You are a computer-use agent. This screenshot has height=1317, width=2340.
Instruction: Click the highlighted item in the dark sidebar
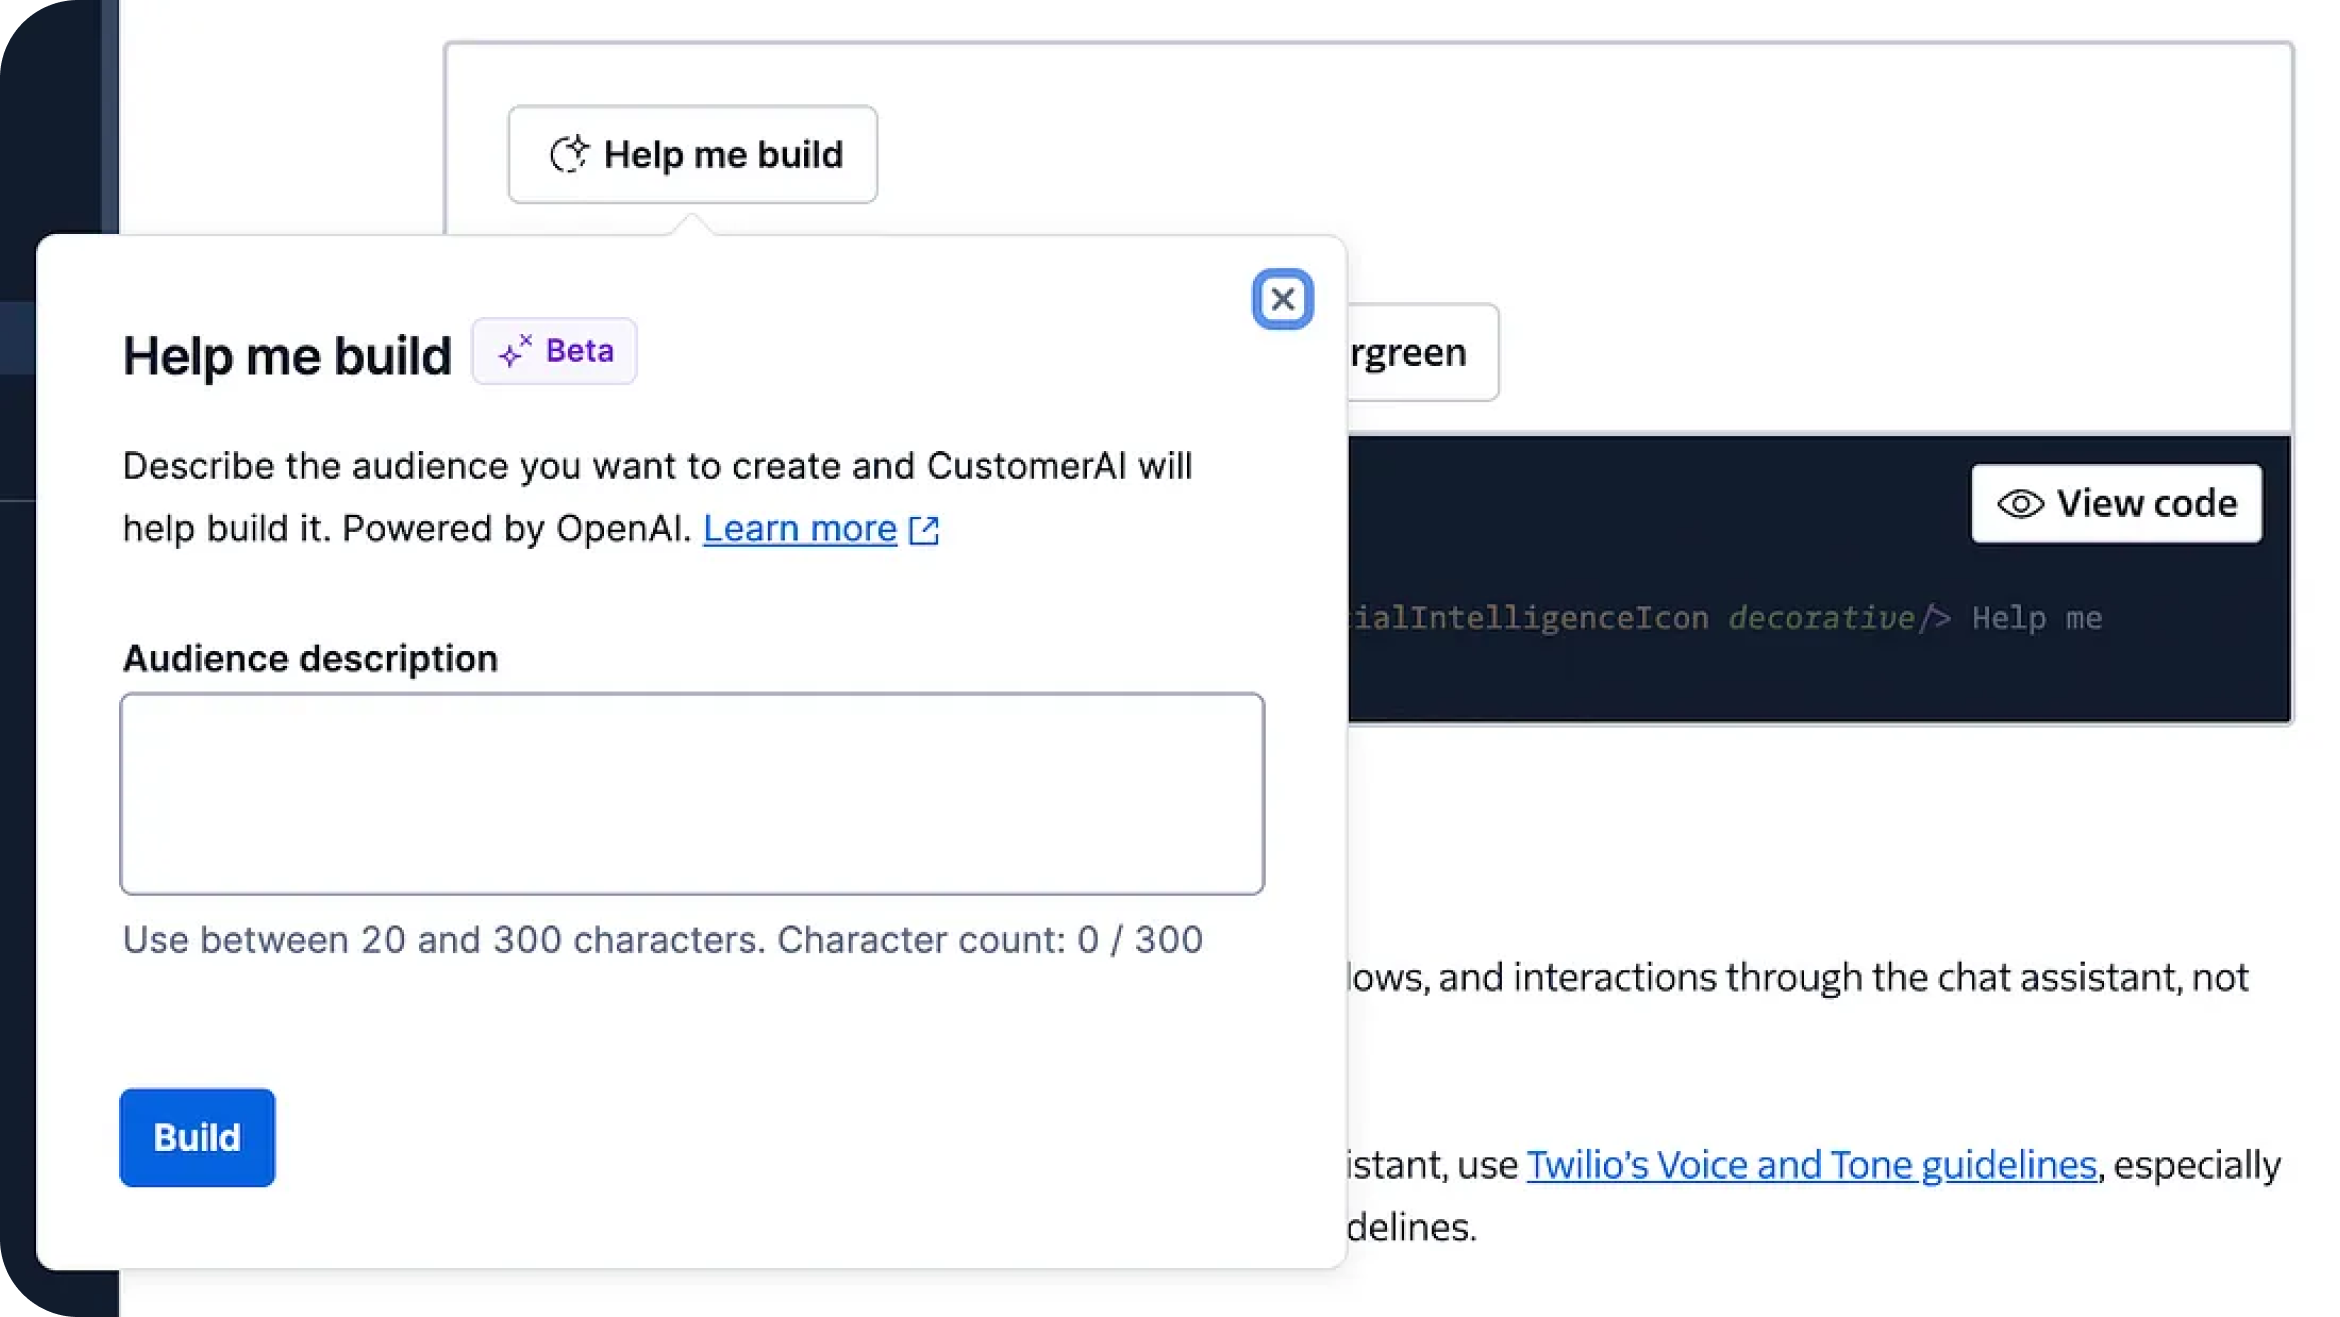point(18,338)
